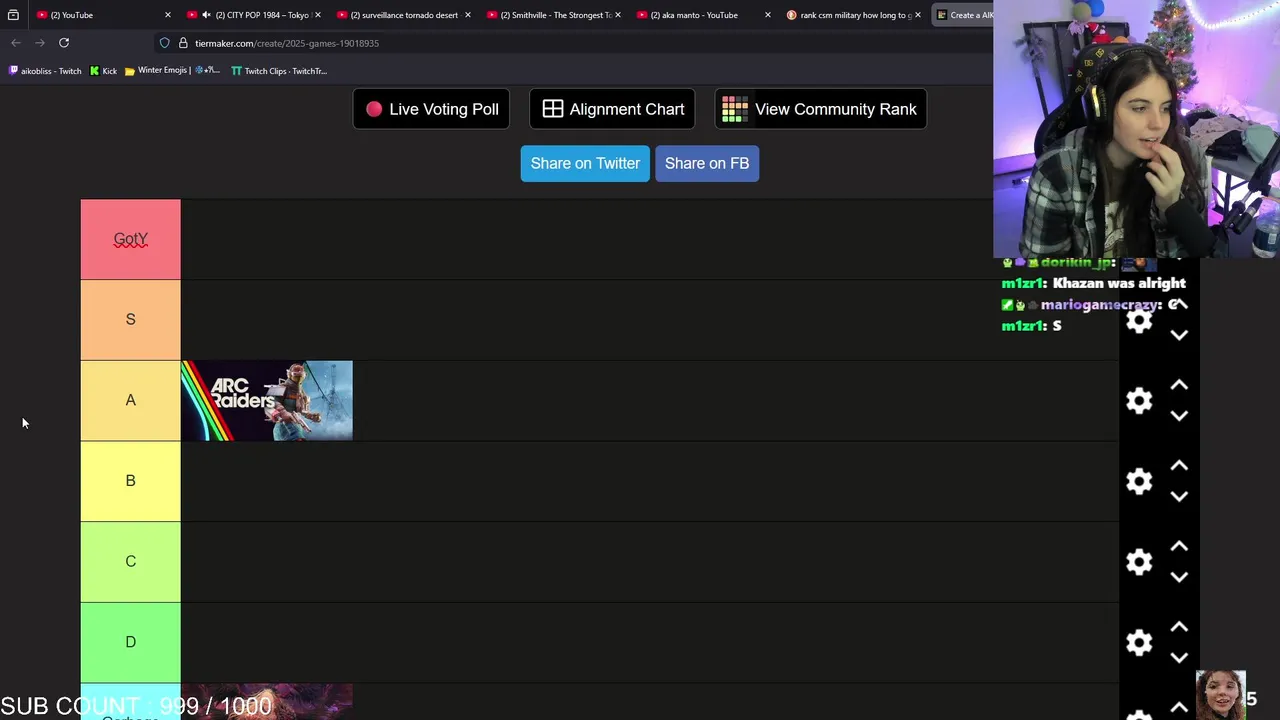Share tier list on FB
Image resolution: width=1280 pixels, height=720 pixels.
pyautogui.click(x=707, y=163)
